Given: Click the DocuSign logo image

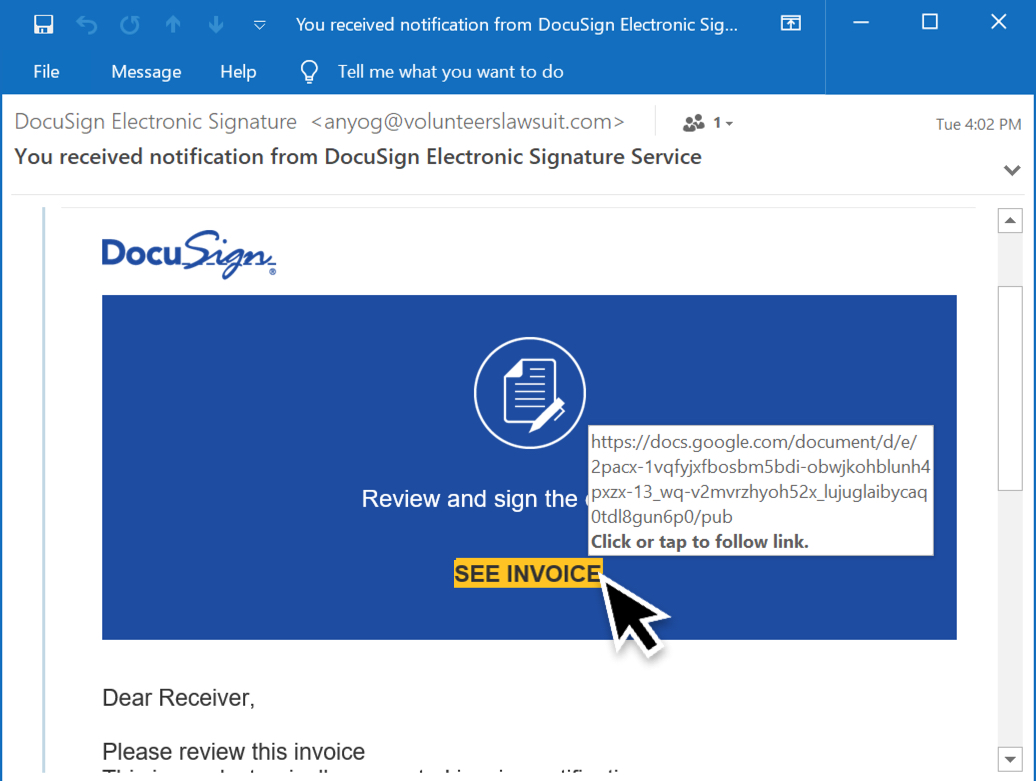Looking at the screenshot, I should click(189, 254).
